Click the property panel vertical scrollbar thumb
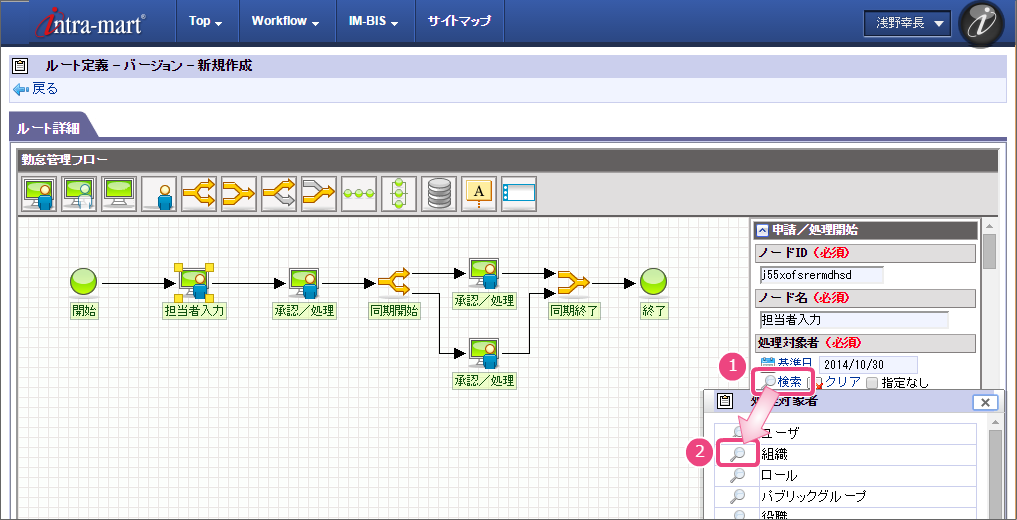The image size is (1017, 520). [989, 251]
